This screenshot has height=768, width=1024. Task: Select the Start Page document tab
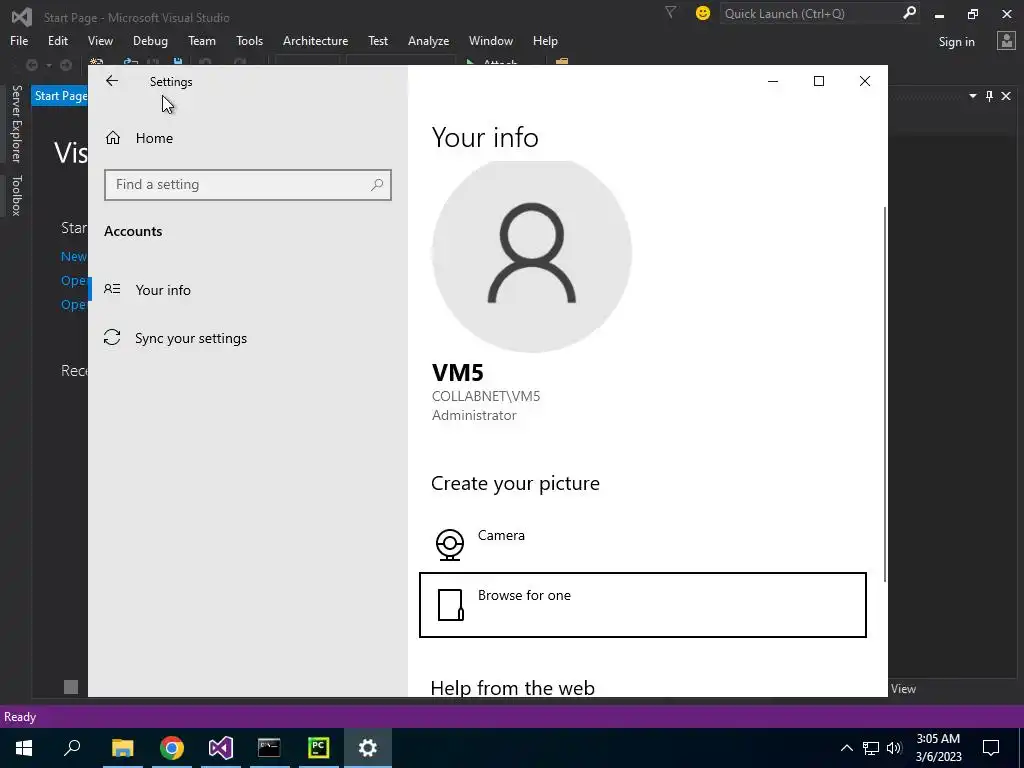[60, 96]
